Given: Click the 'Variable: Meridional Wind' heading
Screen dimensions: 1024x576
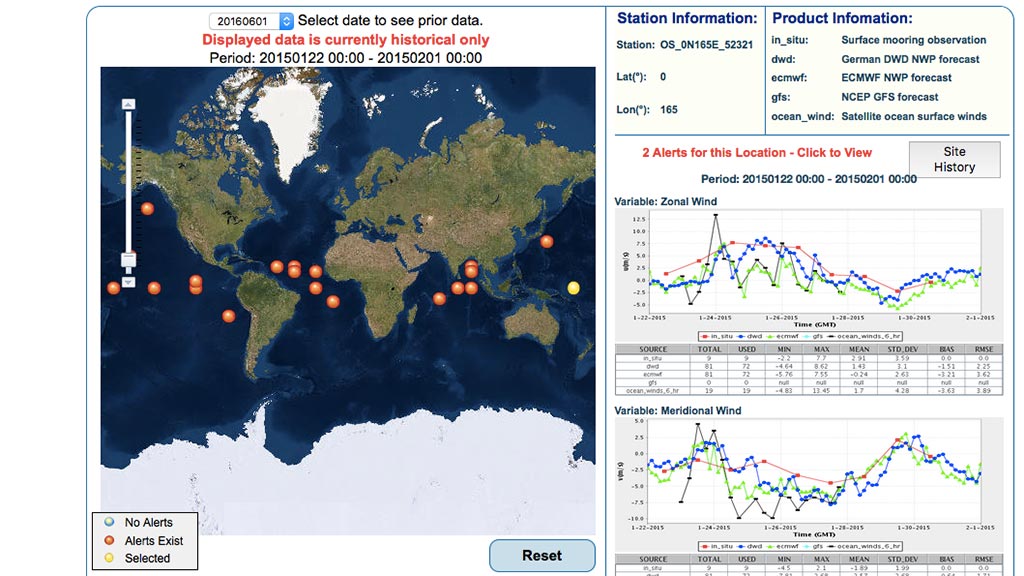Looking at the screenshot, I should click(x=678, y=410).
